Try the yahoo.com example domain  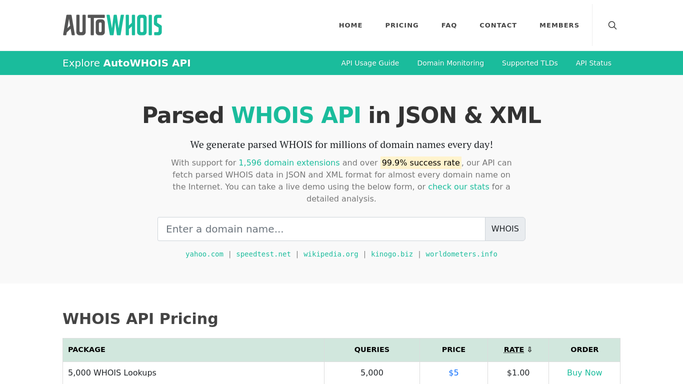204,254
